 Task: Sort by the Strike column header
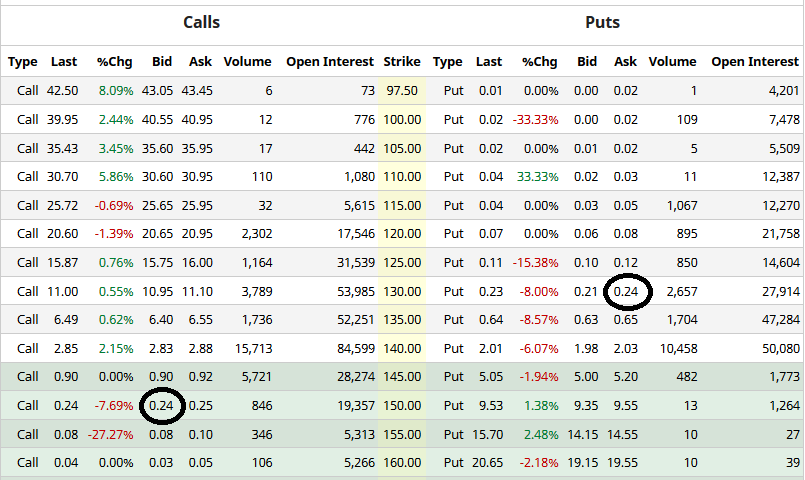click(402, 62)
